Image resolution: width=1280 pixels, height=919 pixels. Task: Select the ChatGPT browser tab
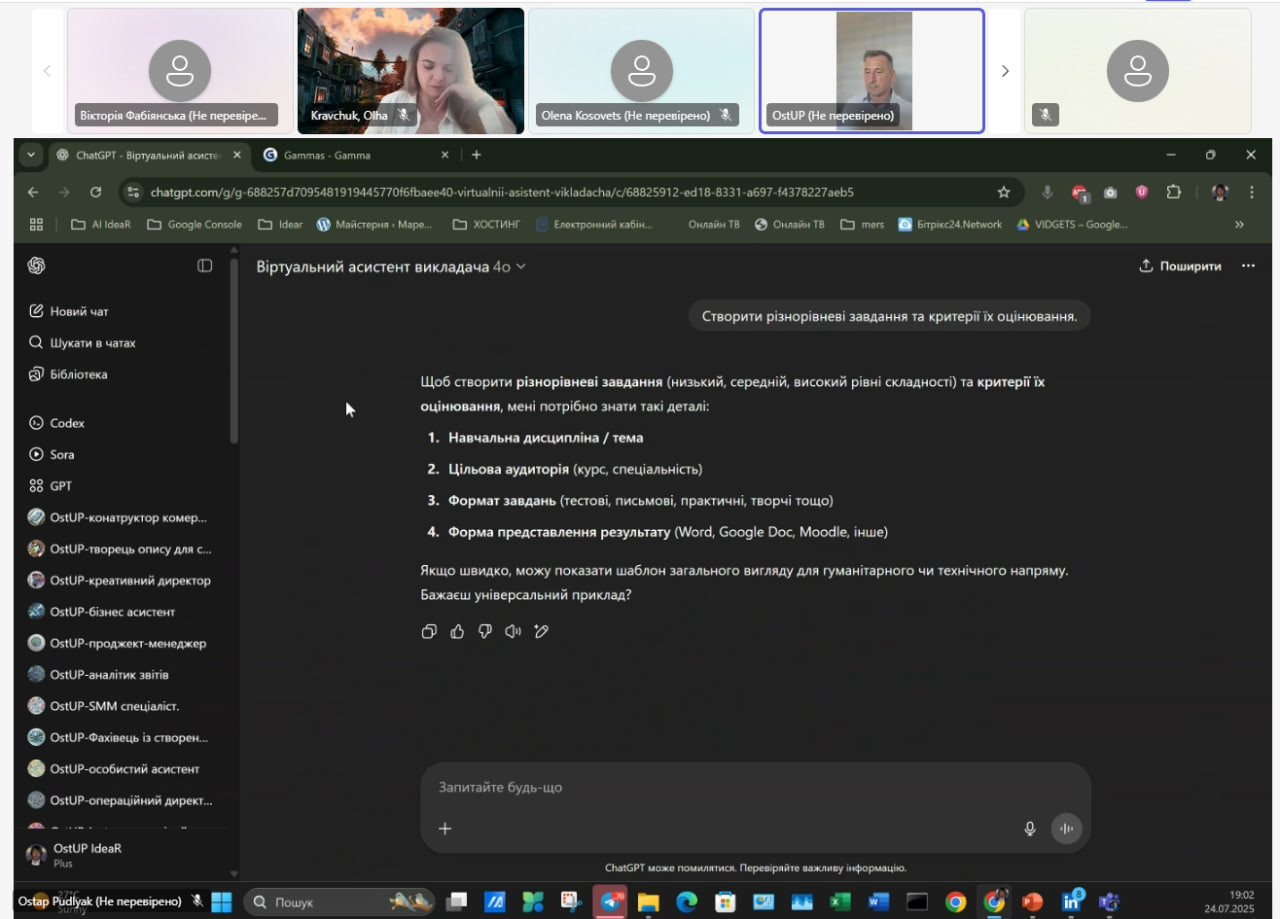point(147,155)
